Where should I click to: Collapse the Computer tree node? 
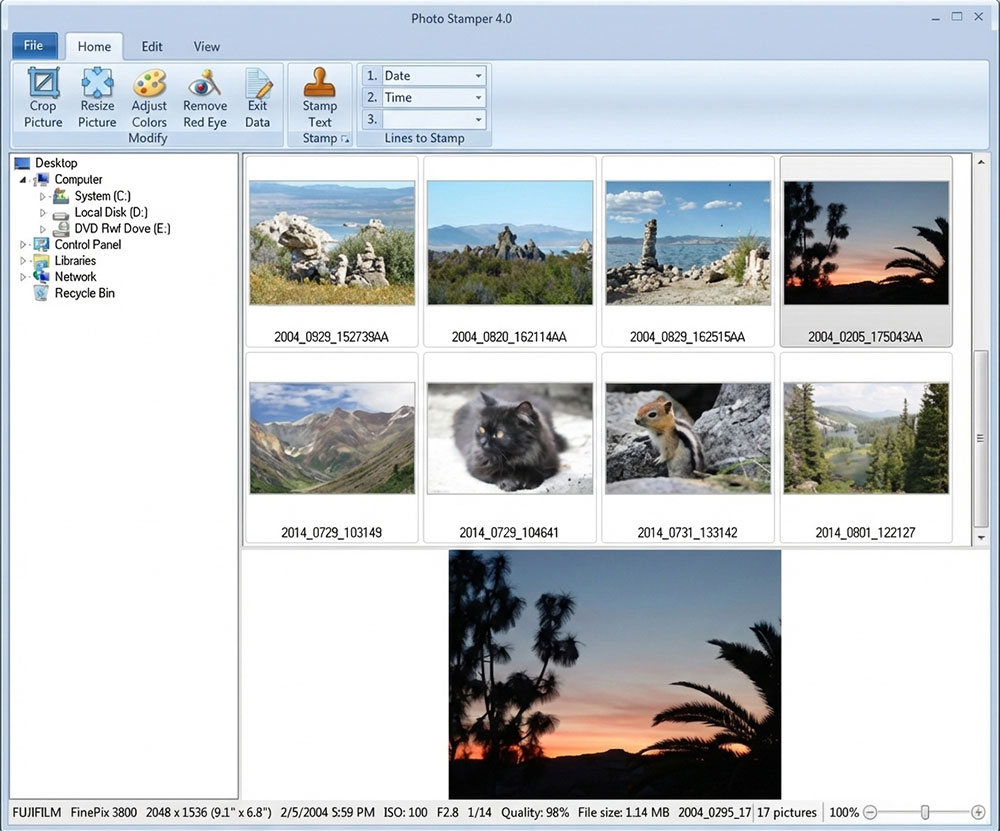coord(23,180)
